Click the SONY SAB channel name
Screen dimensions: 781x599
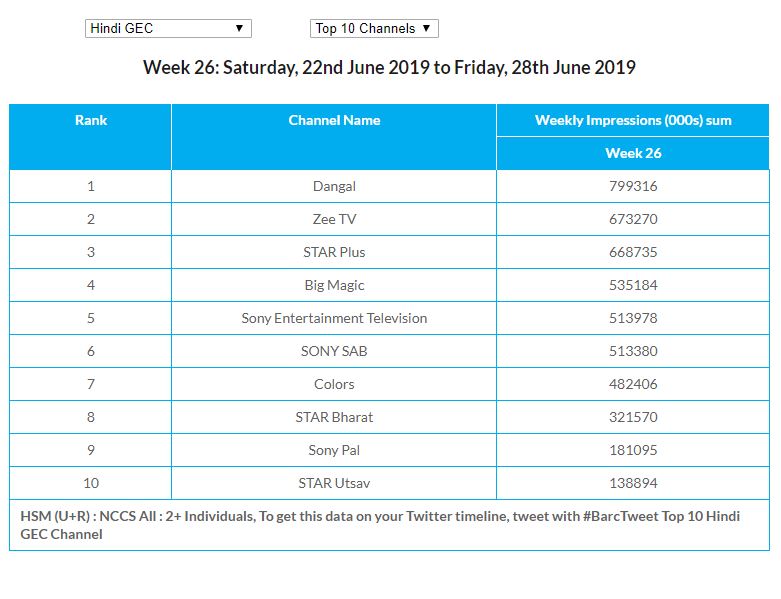tap(334, 351)
